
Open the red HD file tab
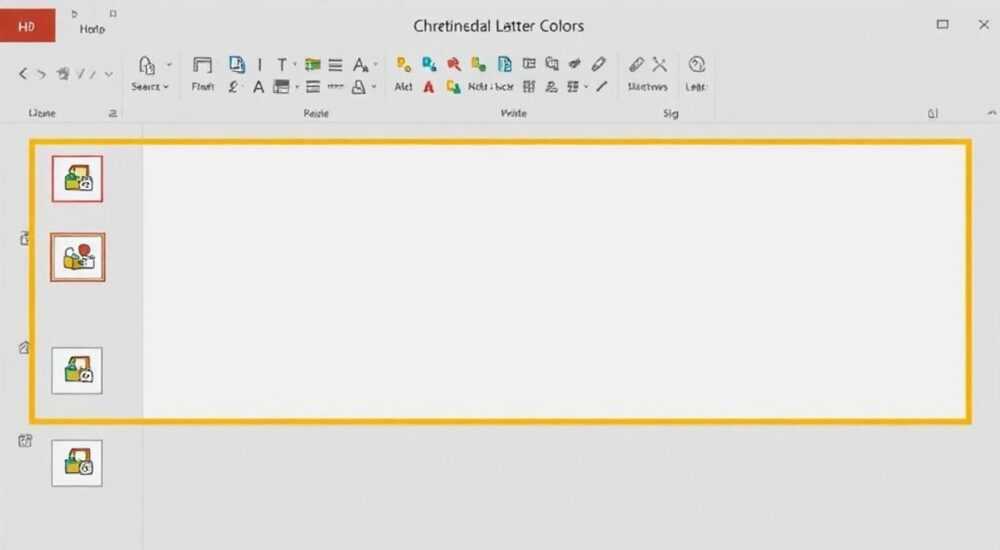point(27,26)
